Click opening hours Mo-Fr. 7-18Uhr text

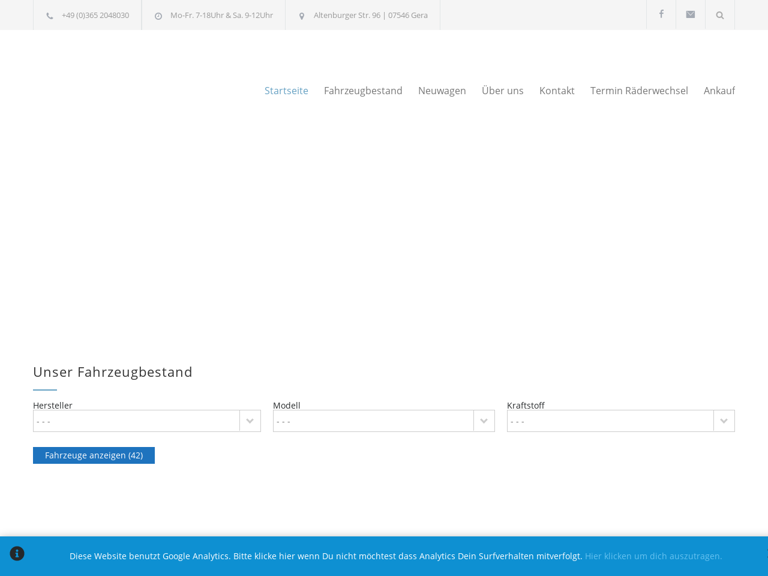(221, 15)
